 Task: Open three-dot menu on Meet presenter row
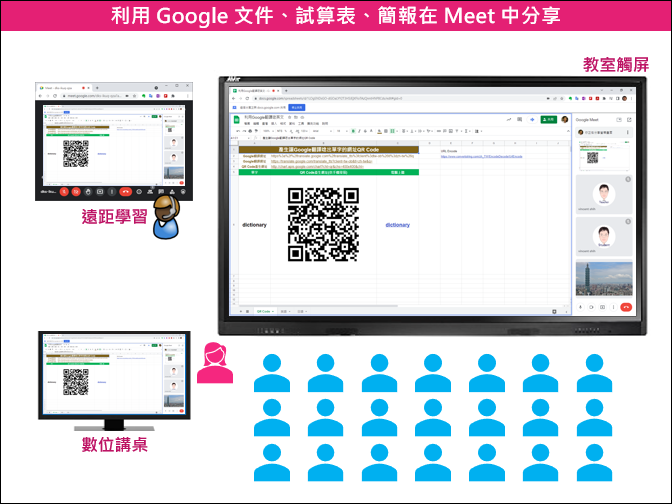tap(627, 132)
